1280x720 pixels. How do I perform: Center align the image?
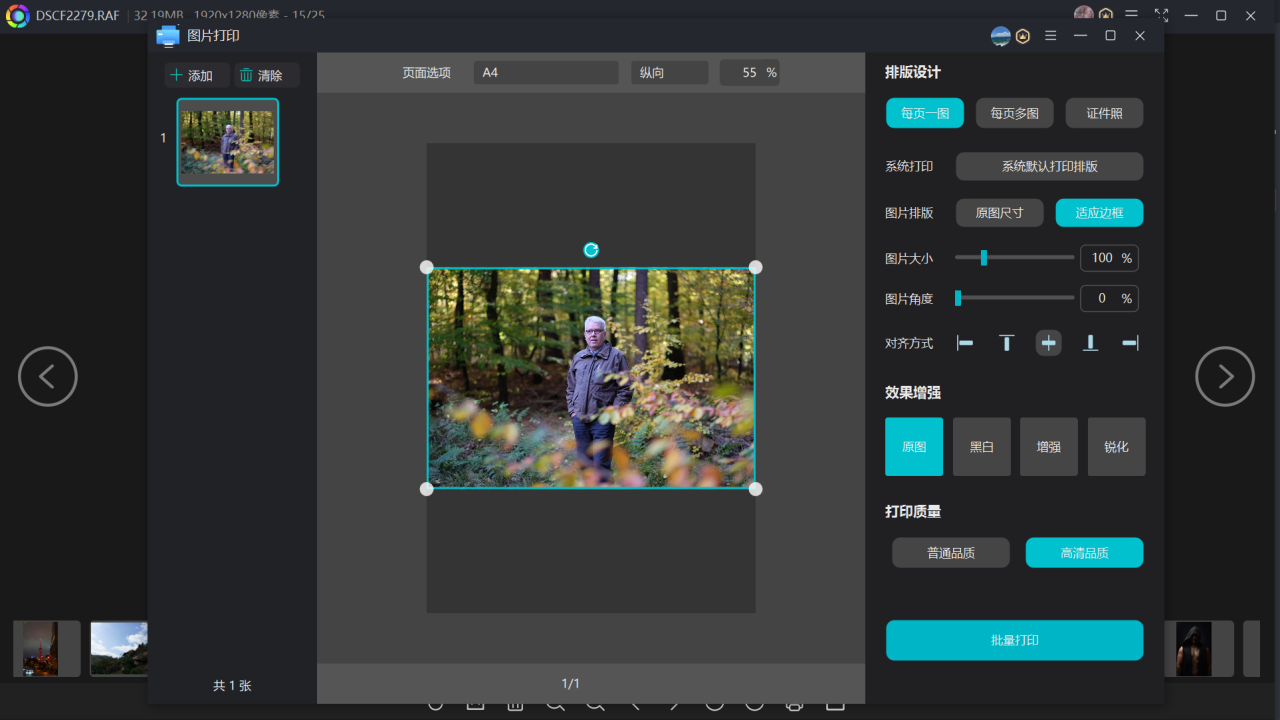click(x=1048, y=343)
